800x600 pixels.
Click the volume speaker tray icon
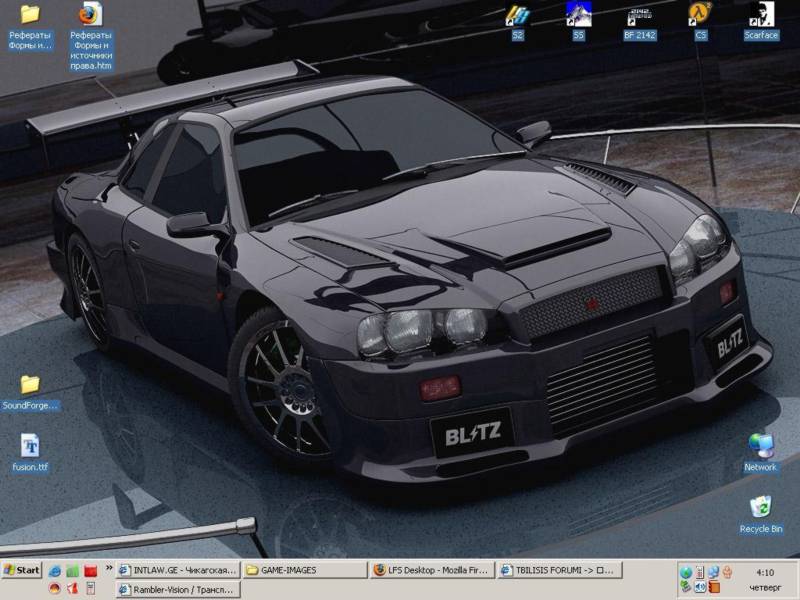[700, 587]
